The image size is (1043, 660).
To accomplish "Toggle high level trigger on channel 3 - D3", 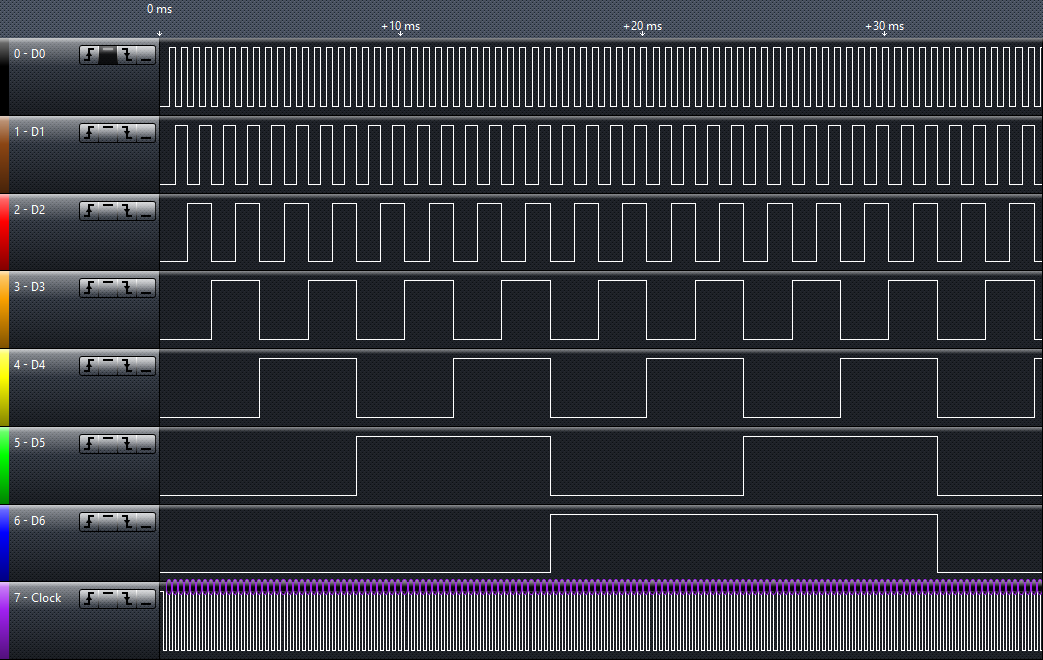I will pos(108,288).
